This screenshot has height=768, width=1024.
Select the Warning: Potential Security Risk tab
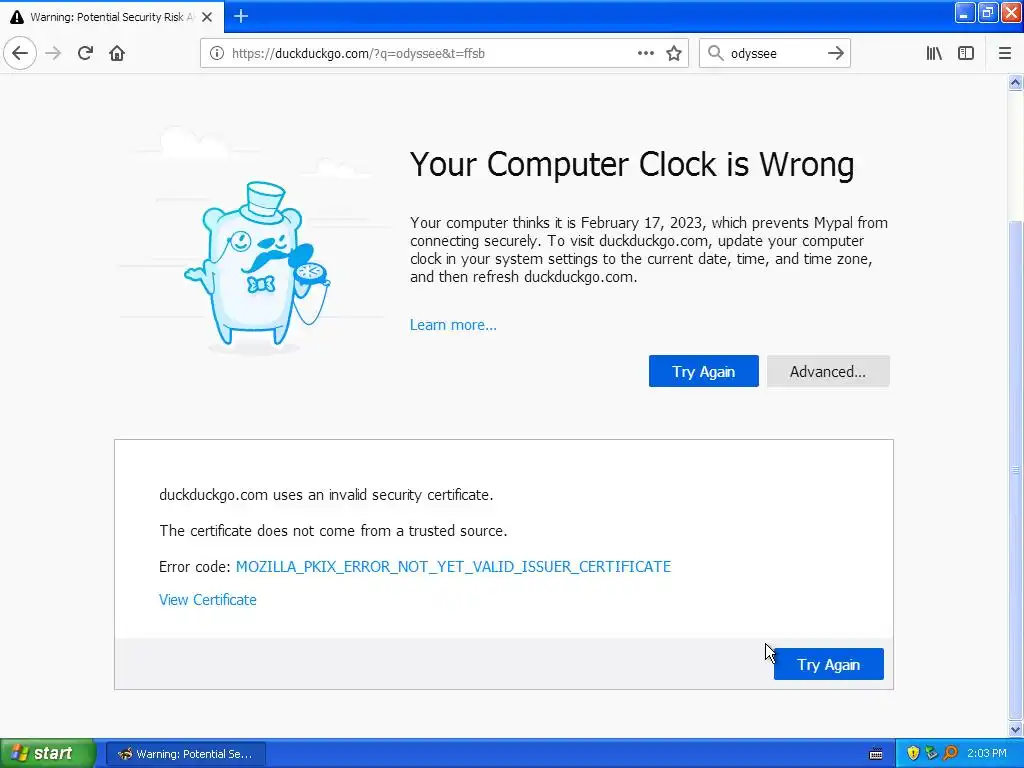click(112, 17)
